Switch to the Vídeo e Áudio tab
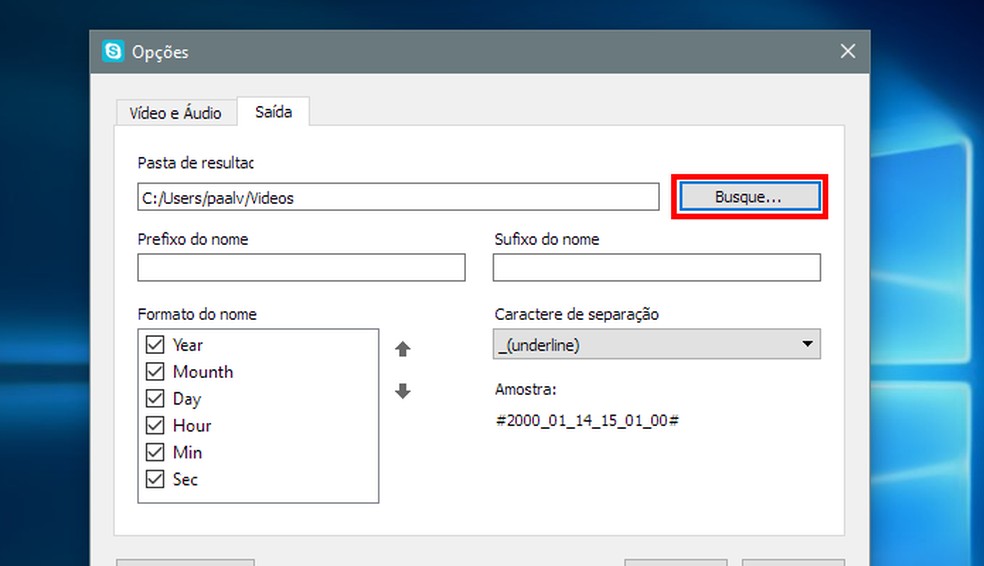The image size is (984, 566). 176,113
